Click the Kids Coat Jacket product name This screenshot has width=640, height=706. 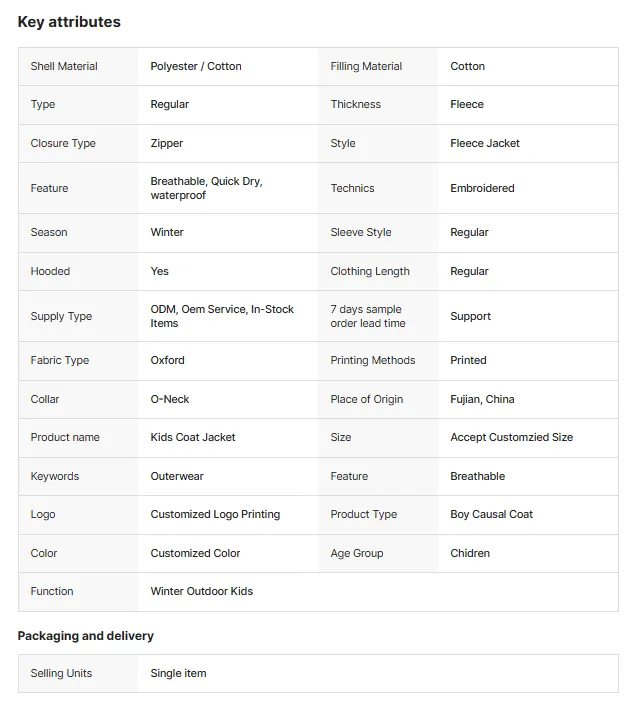pos(193,437)
